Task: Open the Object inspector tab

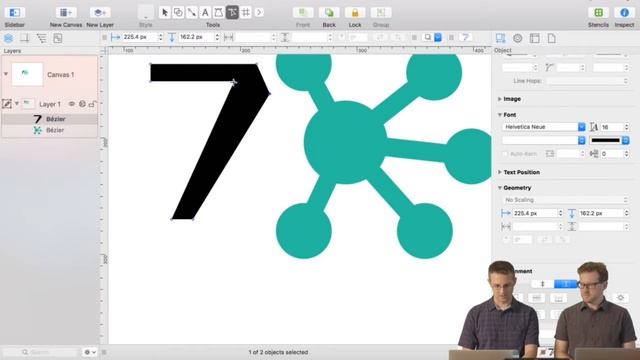Action: tap(500, 38)
